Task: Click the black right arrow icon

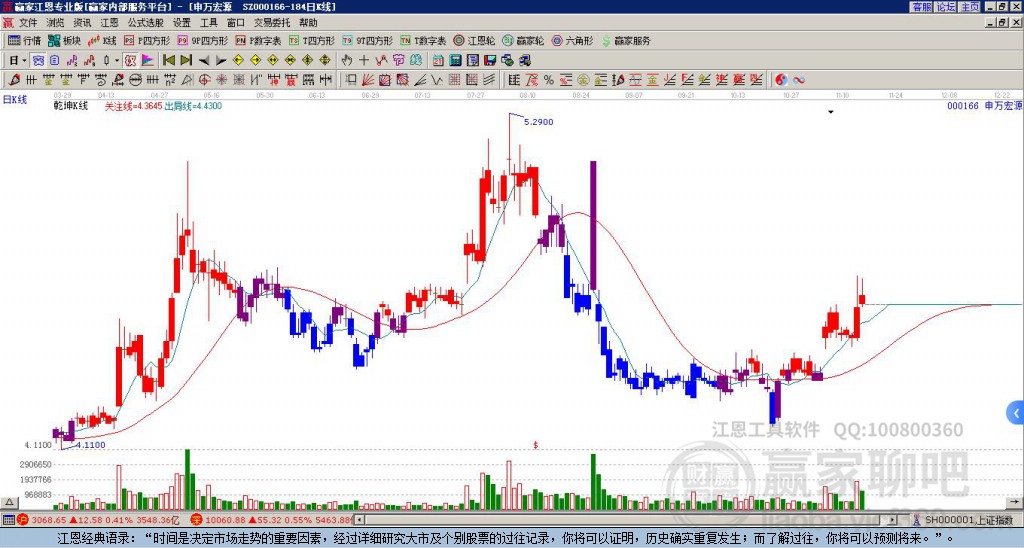Action: 221,61
